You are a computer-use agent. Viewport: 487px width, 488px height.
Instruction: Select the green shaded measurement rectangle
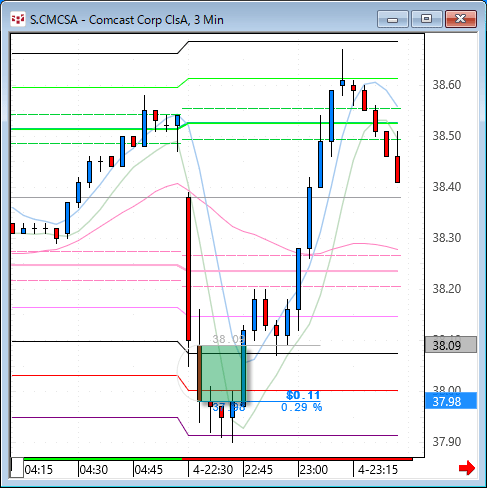point(222,373)
